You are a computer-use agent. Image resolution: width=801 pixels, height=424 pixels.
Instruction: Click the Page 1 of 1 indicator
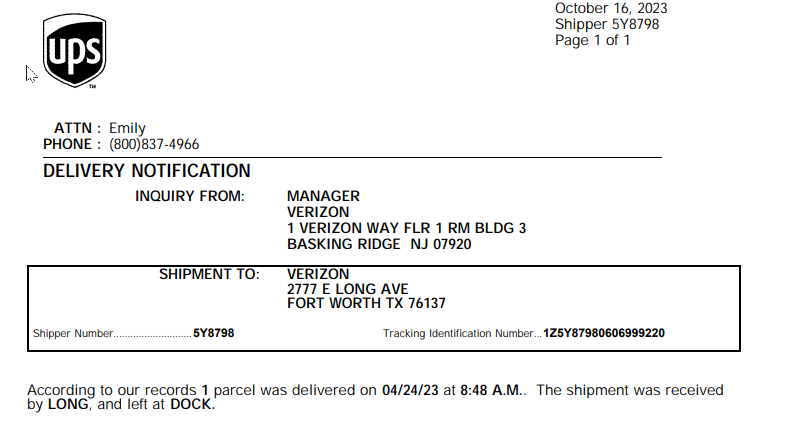click(x=593, y=40)
